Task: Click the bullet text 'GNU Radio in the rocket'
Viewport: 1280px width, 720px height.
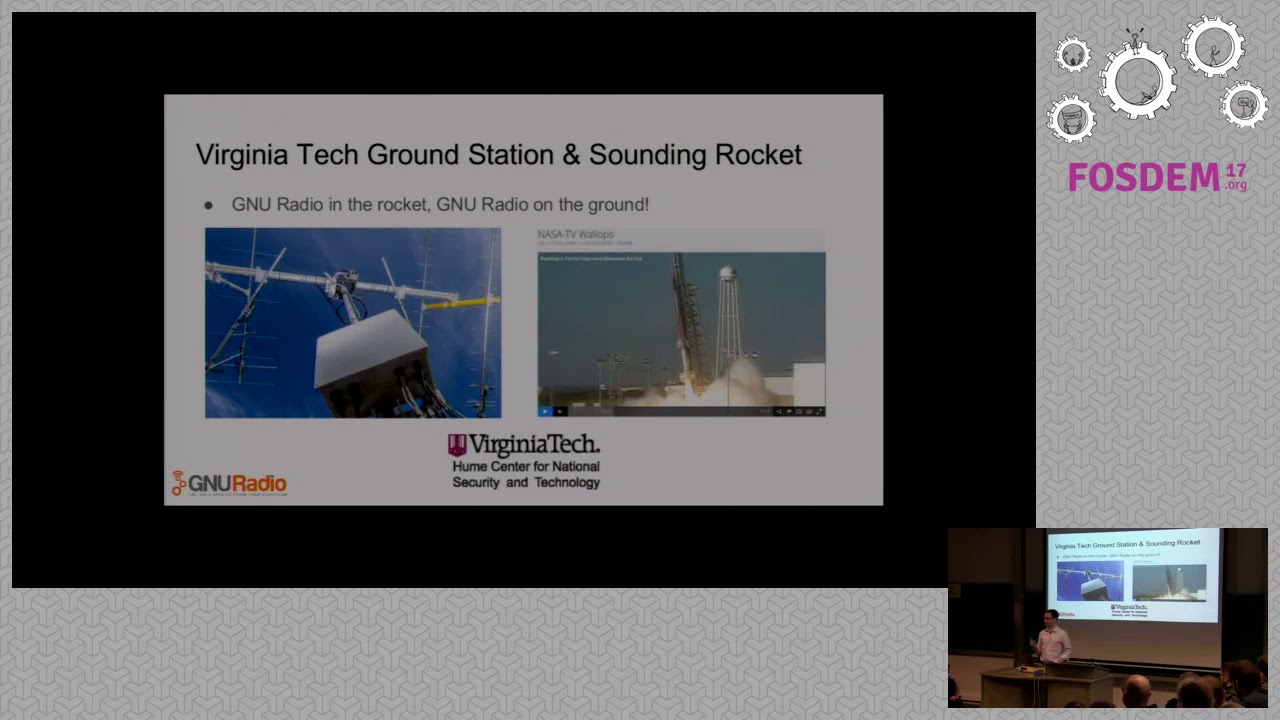Action: pos(330,204)
